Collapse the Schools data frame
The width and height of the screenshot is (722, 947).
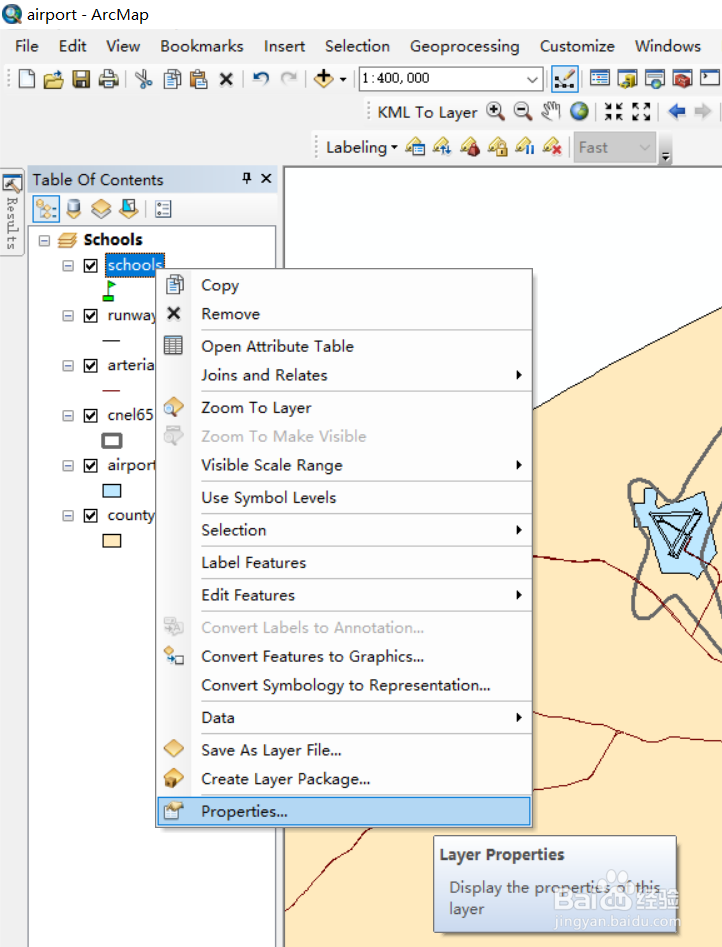point(44,240)
